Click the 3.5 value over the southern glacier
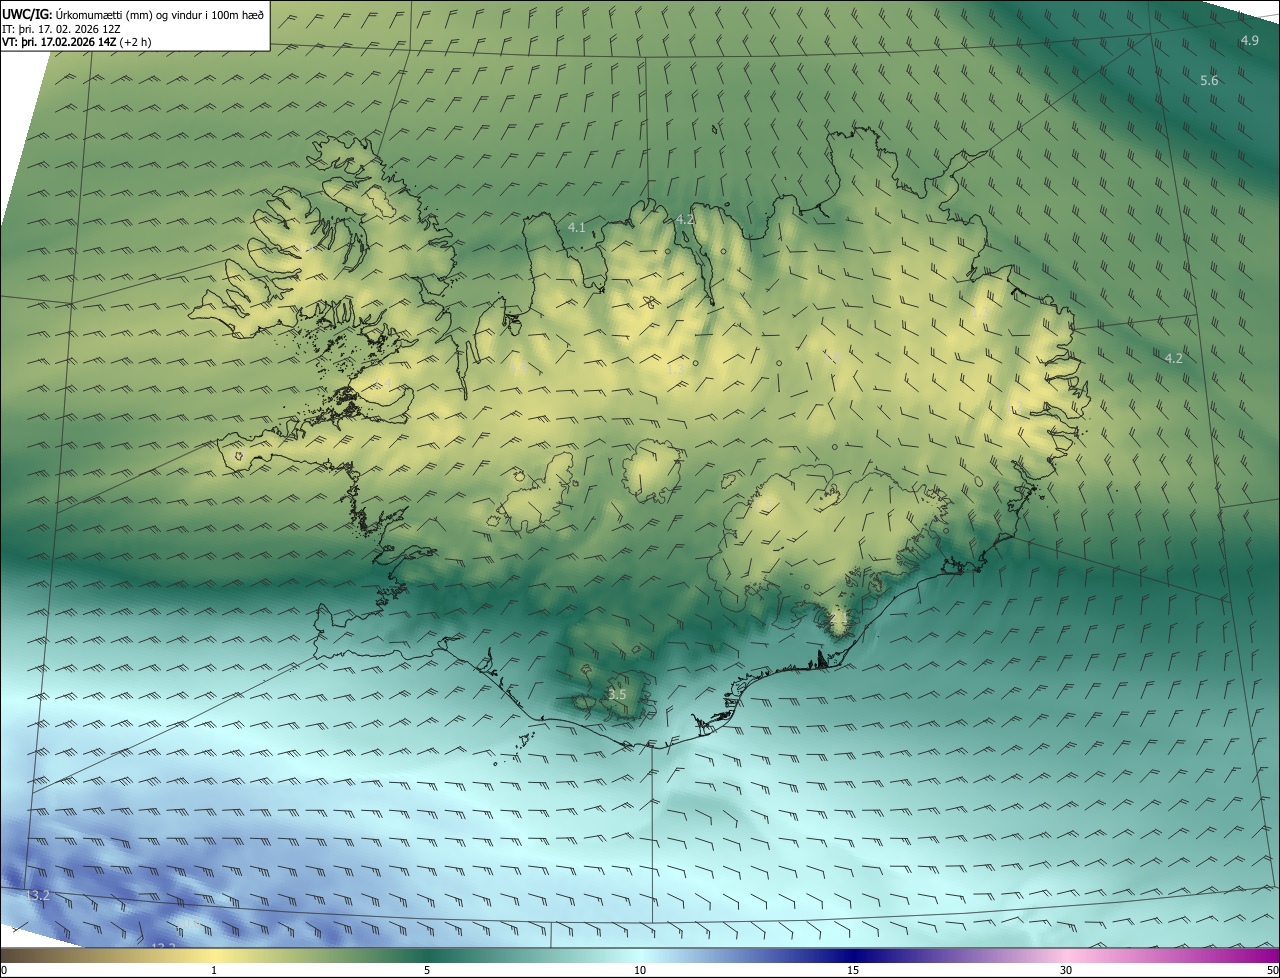The image size is (1280, 978). click(617, 694)
